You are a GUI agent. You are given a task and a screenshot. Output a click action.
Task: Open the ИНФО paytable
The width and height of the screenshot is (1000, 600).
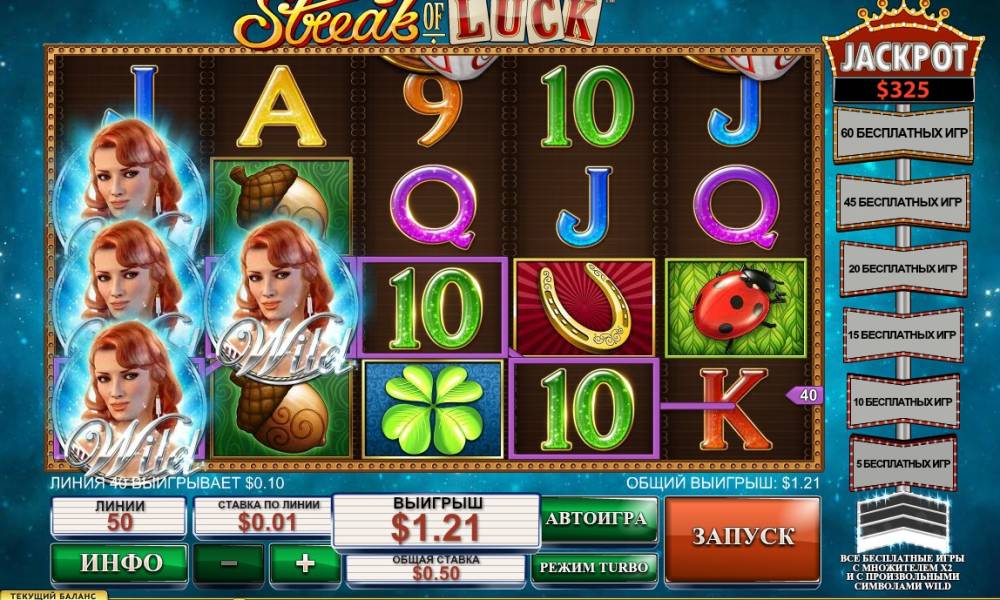coord(119,562)
